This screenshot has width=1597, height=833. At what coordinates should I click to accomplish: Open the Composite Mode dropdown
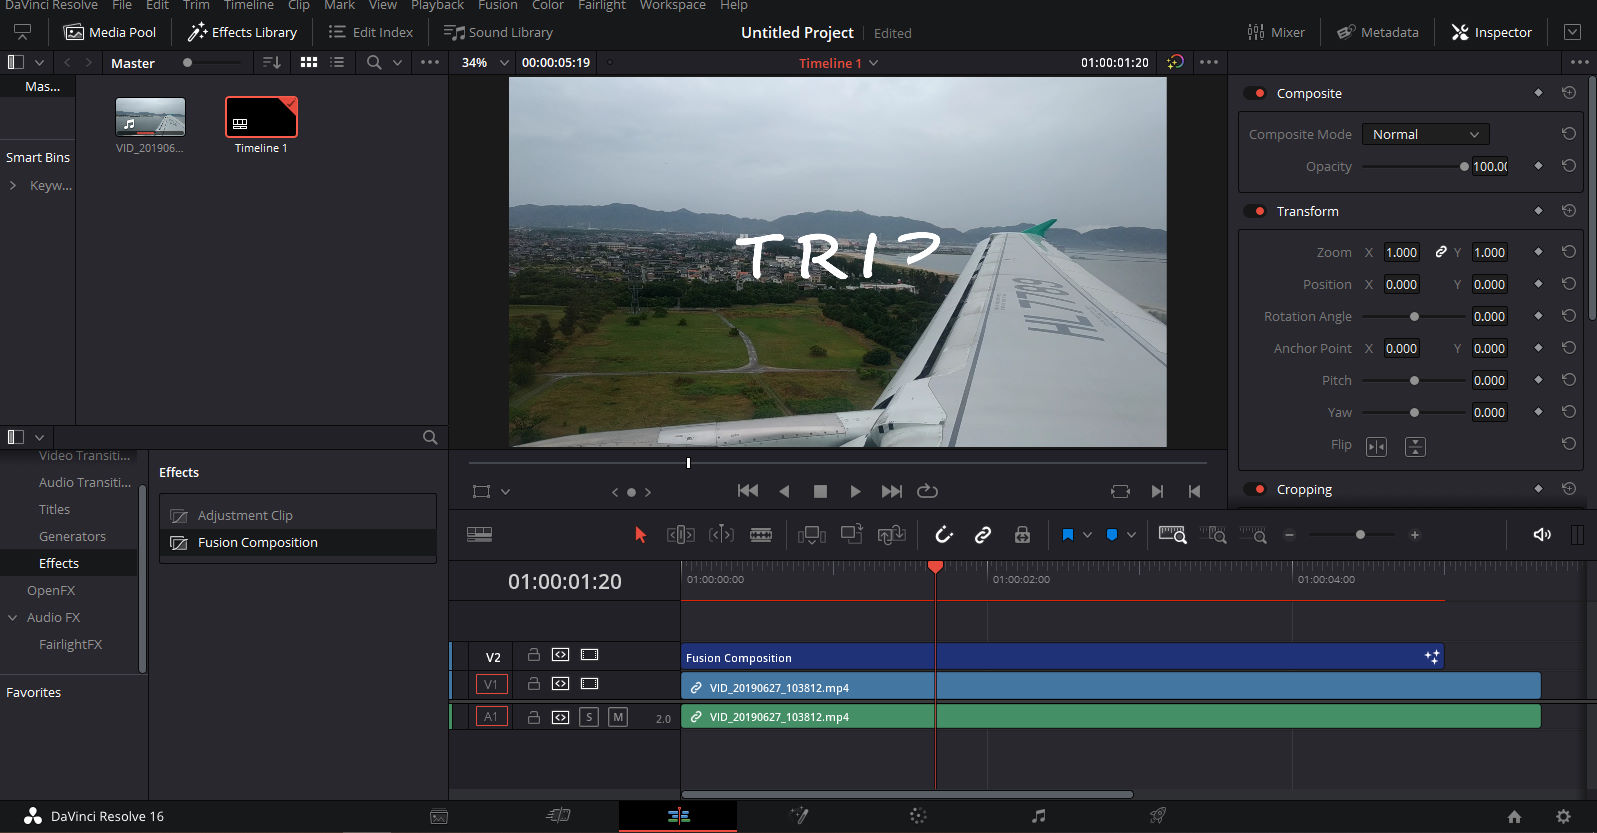(x=1425, y=134)
